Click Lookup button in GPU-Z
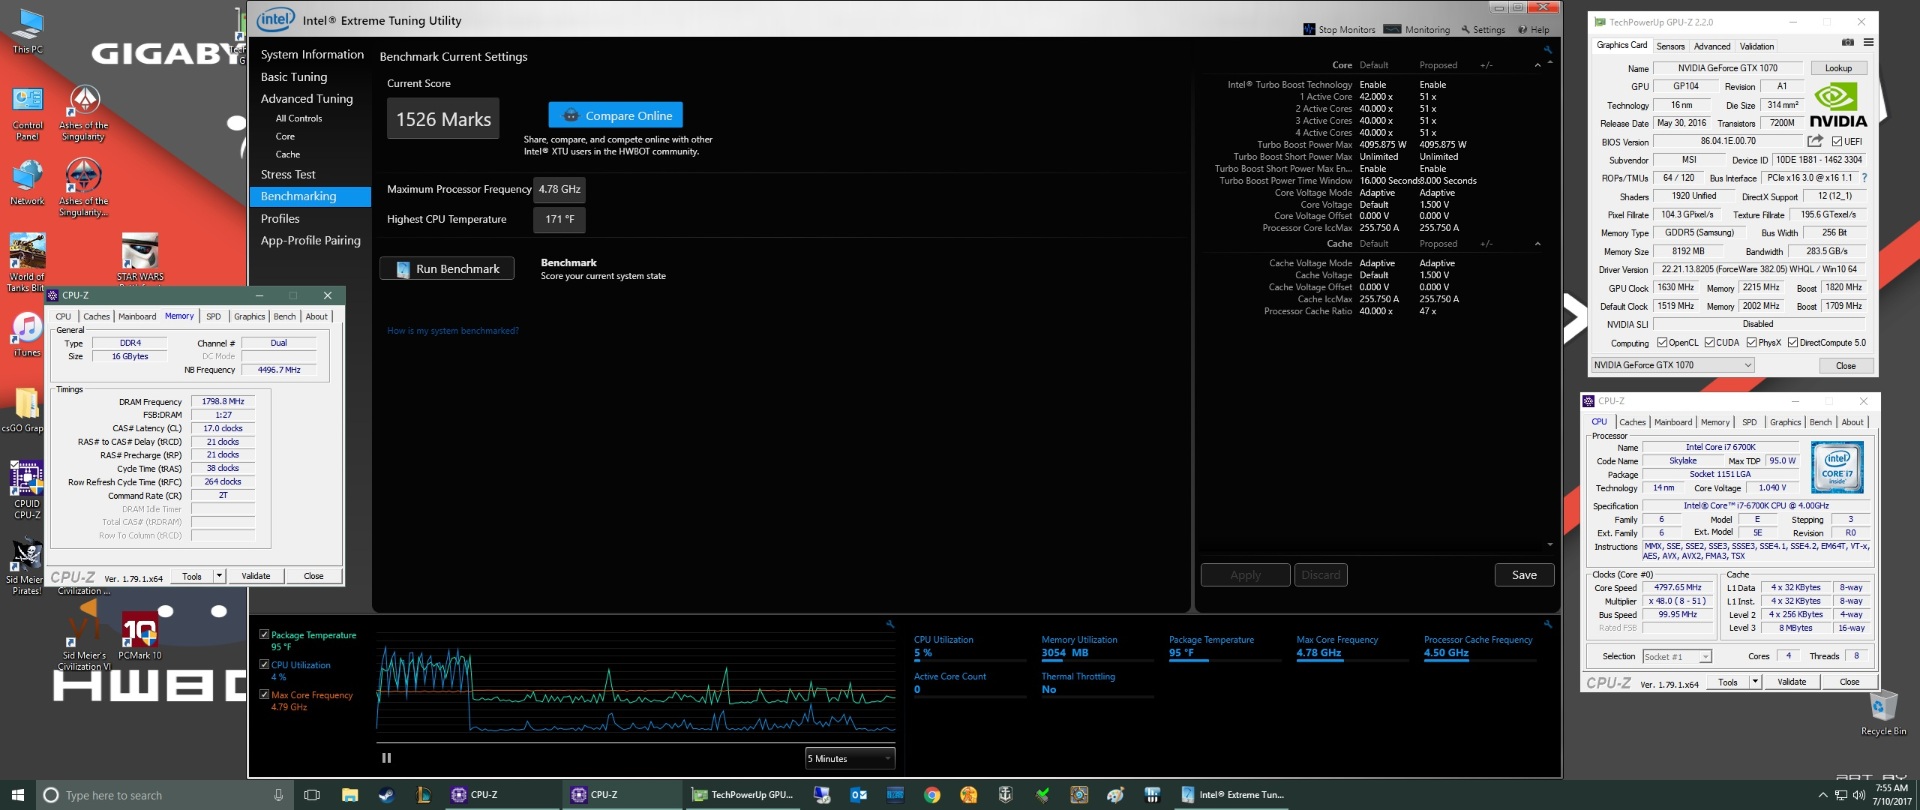This screenshot has height=810, width=1920. [x=1838, y=68]
